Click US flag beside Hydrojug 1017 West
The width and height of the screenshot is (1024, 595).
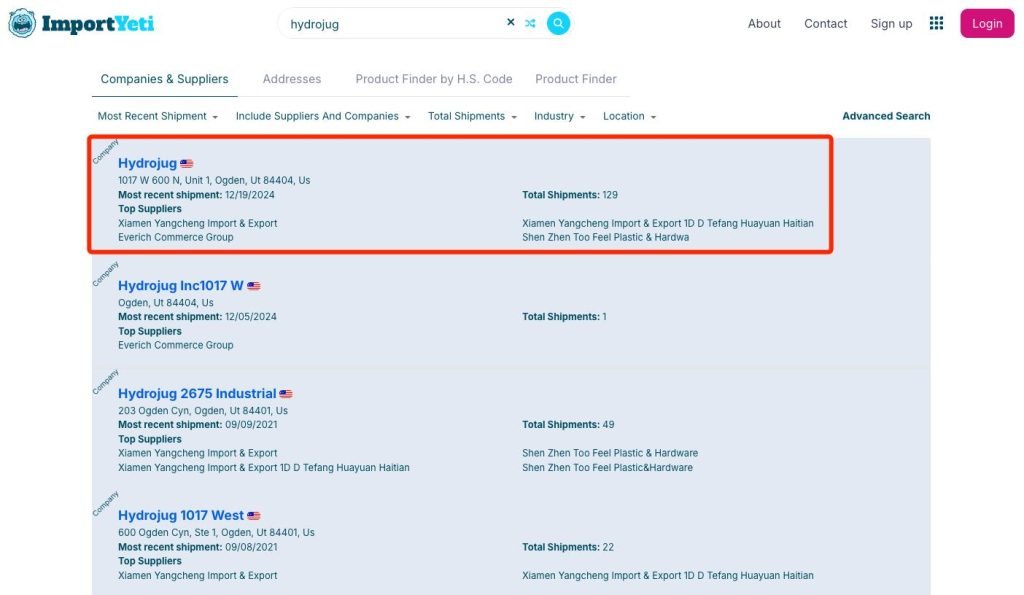pyautogui.click(x=254, y=516)
